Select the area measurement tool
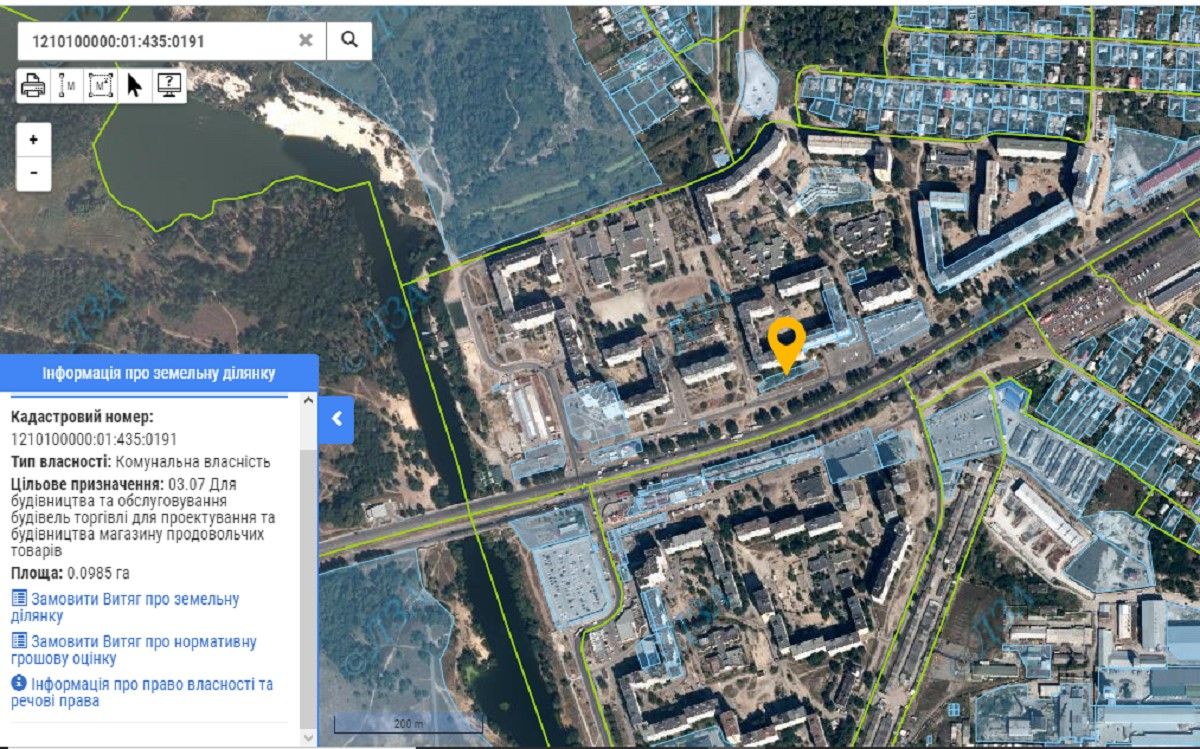Viewport: 1200px width, 749px height. click(x=100, y=86)
